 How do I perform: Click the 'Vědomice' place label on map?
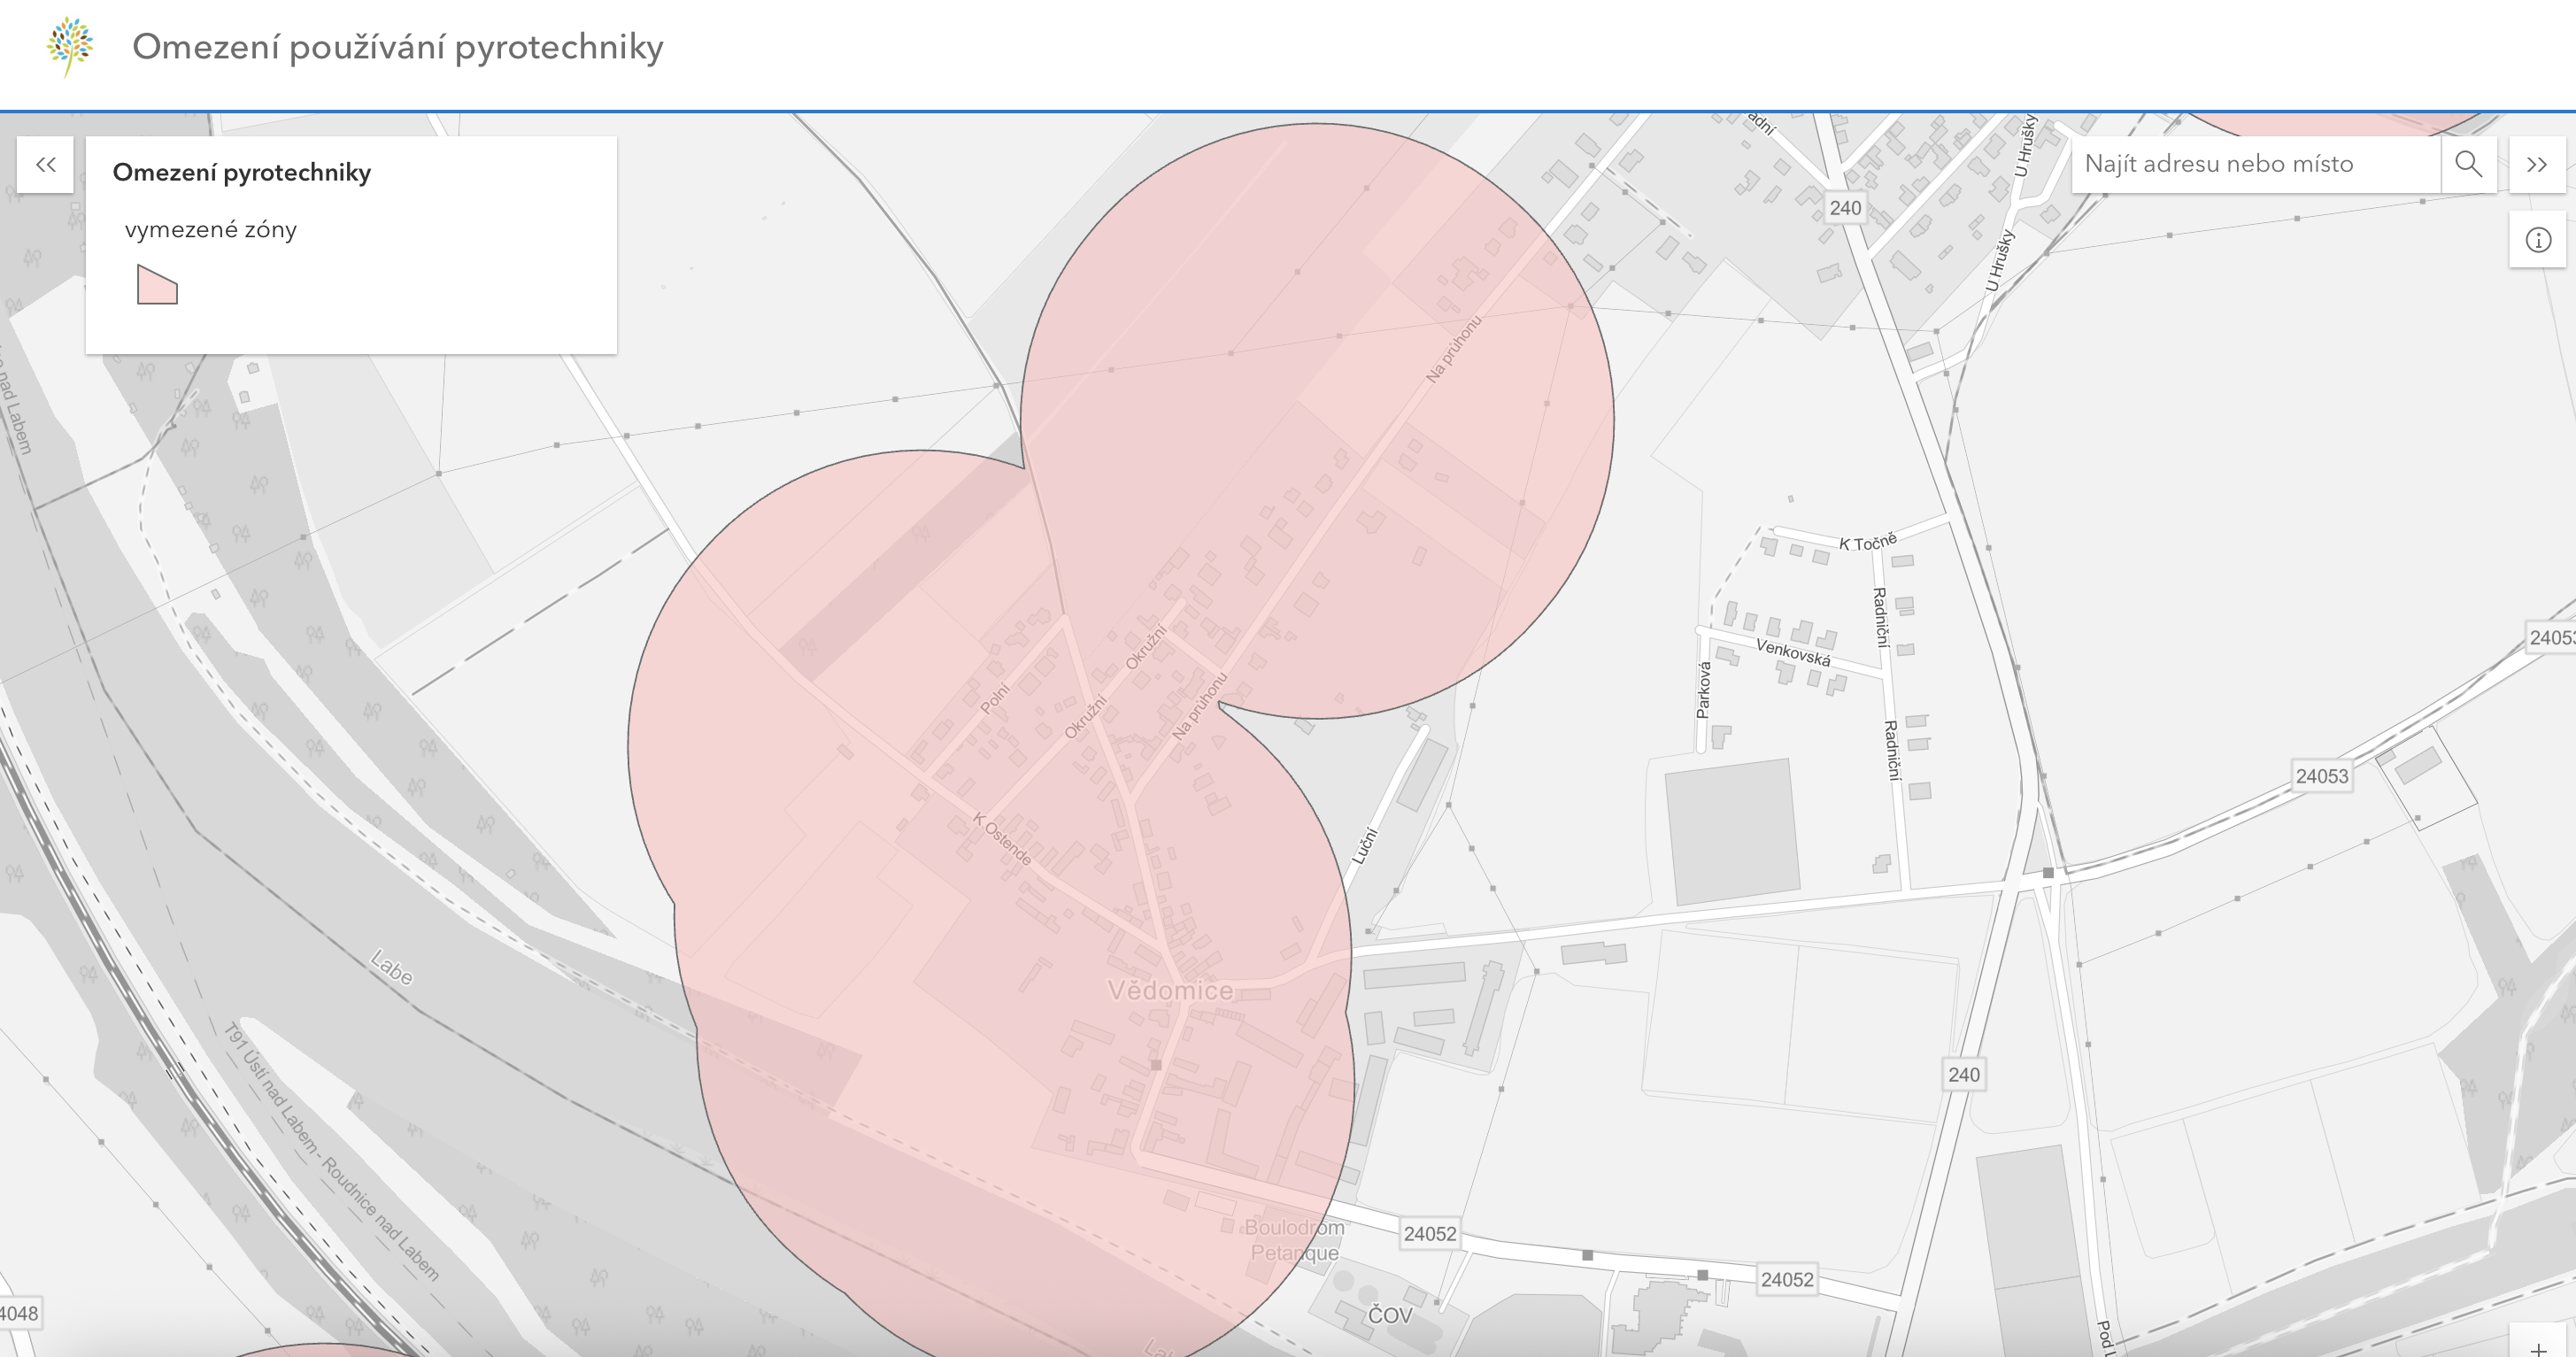(1170, 990)
